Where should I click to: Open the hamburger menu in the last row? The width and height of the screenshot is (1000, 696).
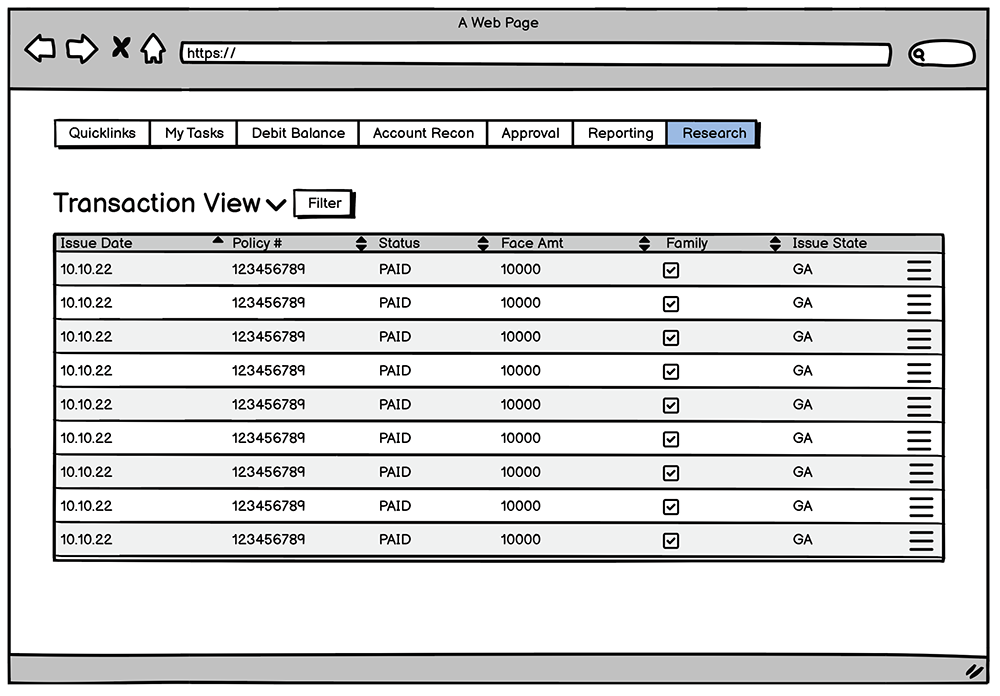(x=920, y=541)
